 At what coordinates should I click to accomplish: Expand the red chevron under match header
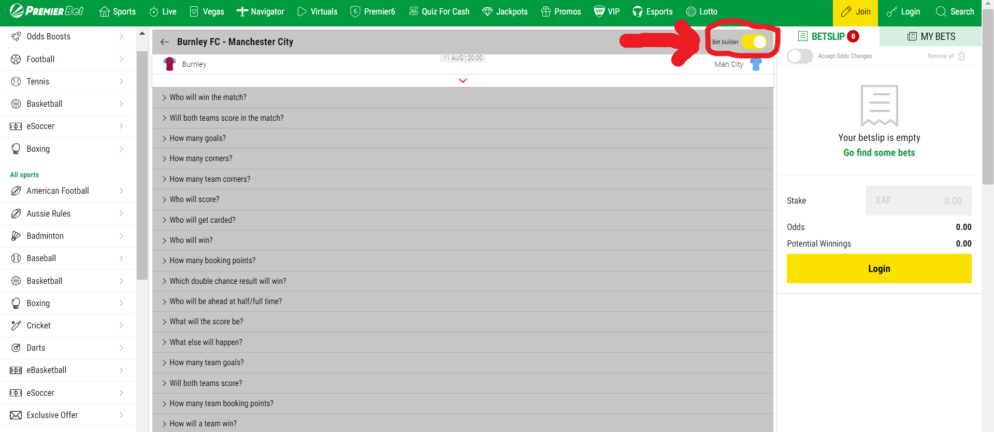(462, 80)
